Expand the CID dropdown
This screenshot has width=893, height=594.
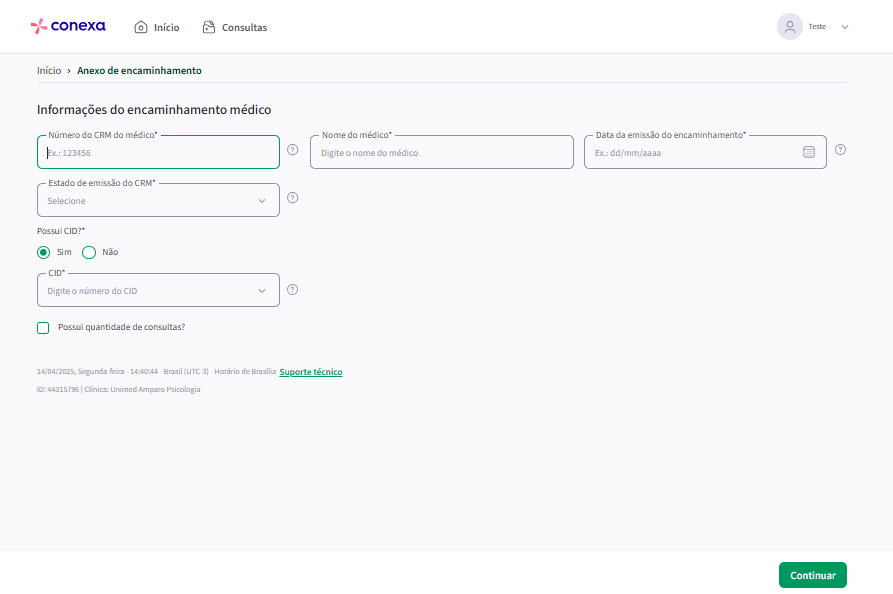pyautogui.click(x=158, y=290)
